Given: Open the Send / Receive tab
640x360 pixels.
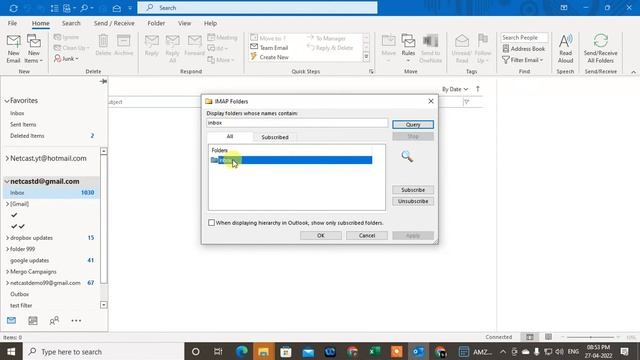Looking at the screenshot, I should coord(114,23).
